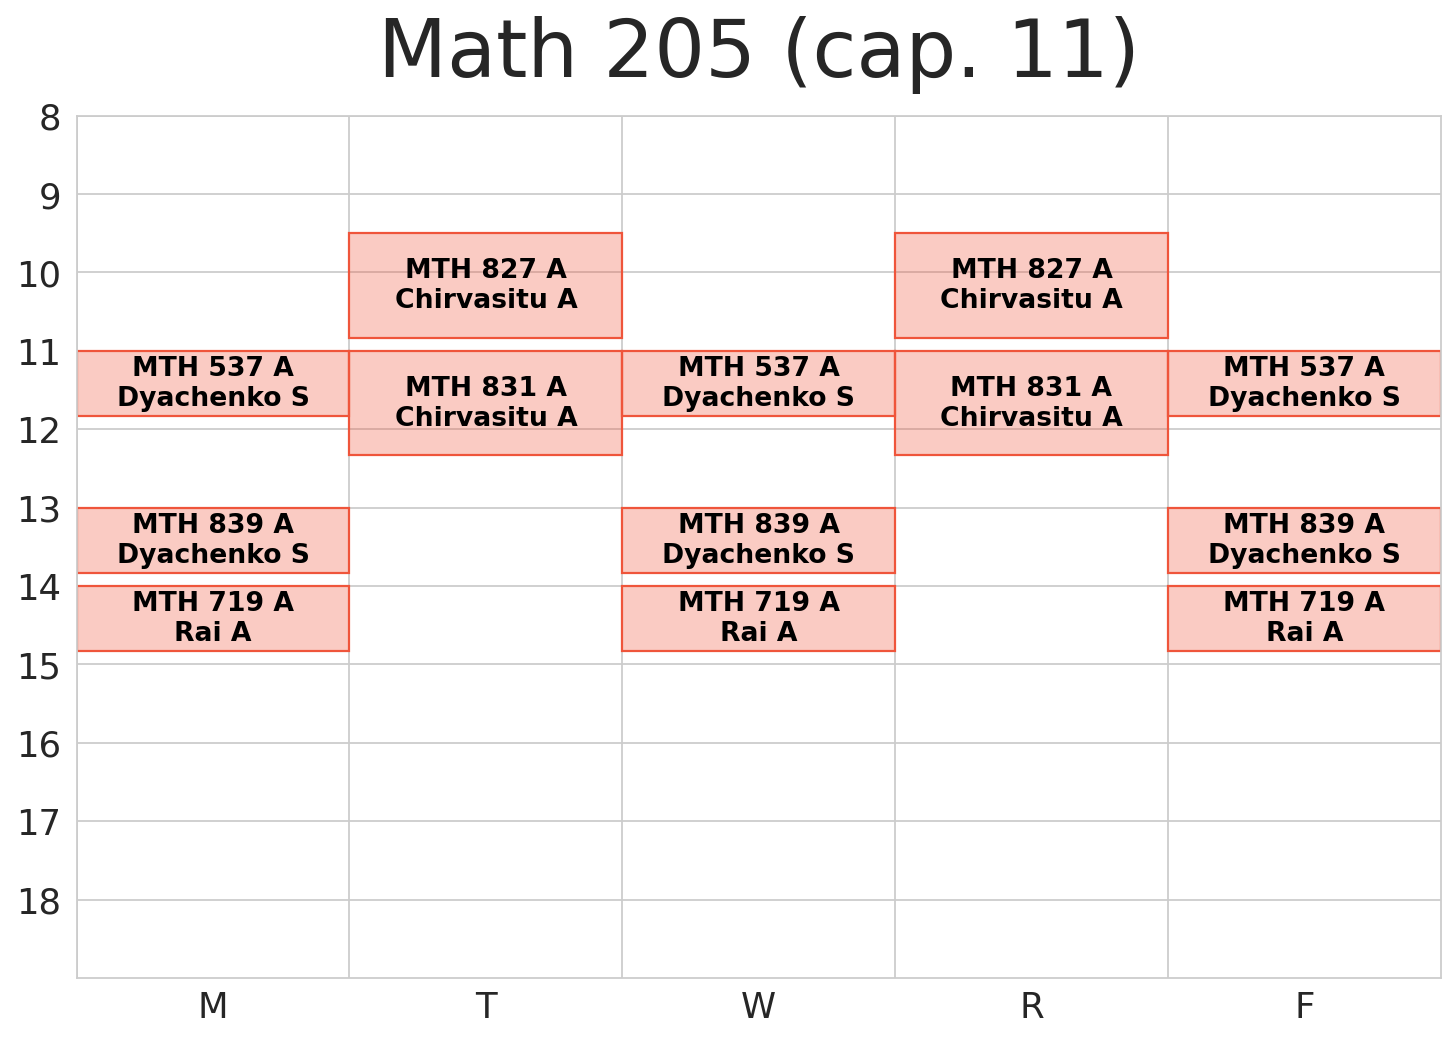This screenshot has height=1040, width=1456.
Task: Click the Friday MTH 537 A block
Action: pos(1304,383)
